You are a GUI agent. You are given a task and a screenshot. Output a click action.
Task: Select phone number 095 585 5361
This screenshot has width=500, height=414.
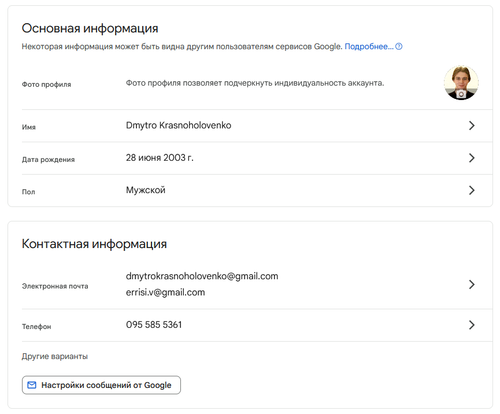coord(154,325)
